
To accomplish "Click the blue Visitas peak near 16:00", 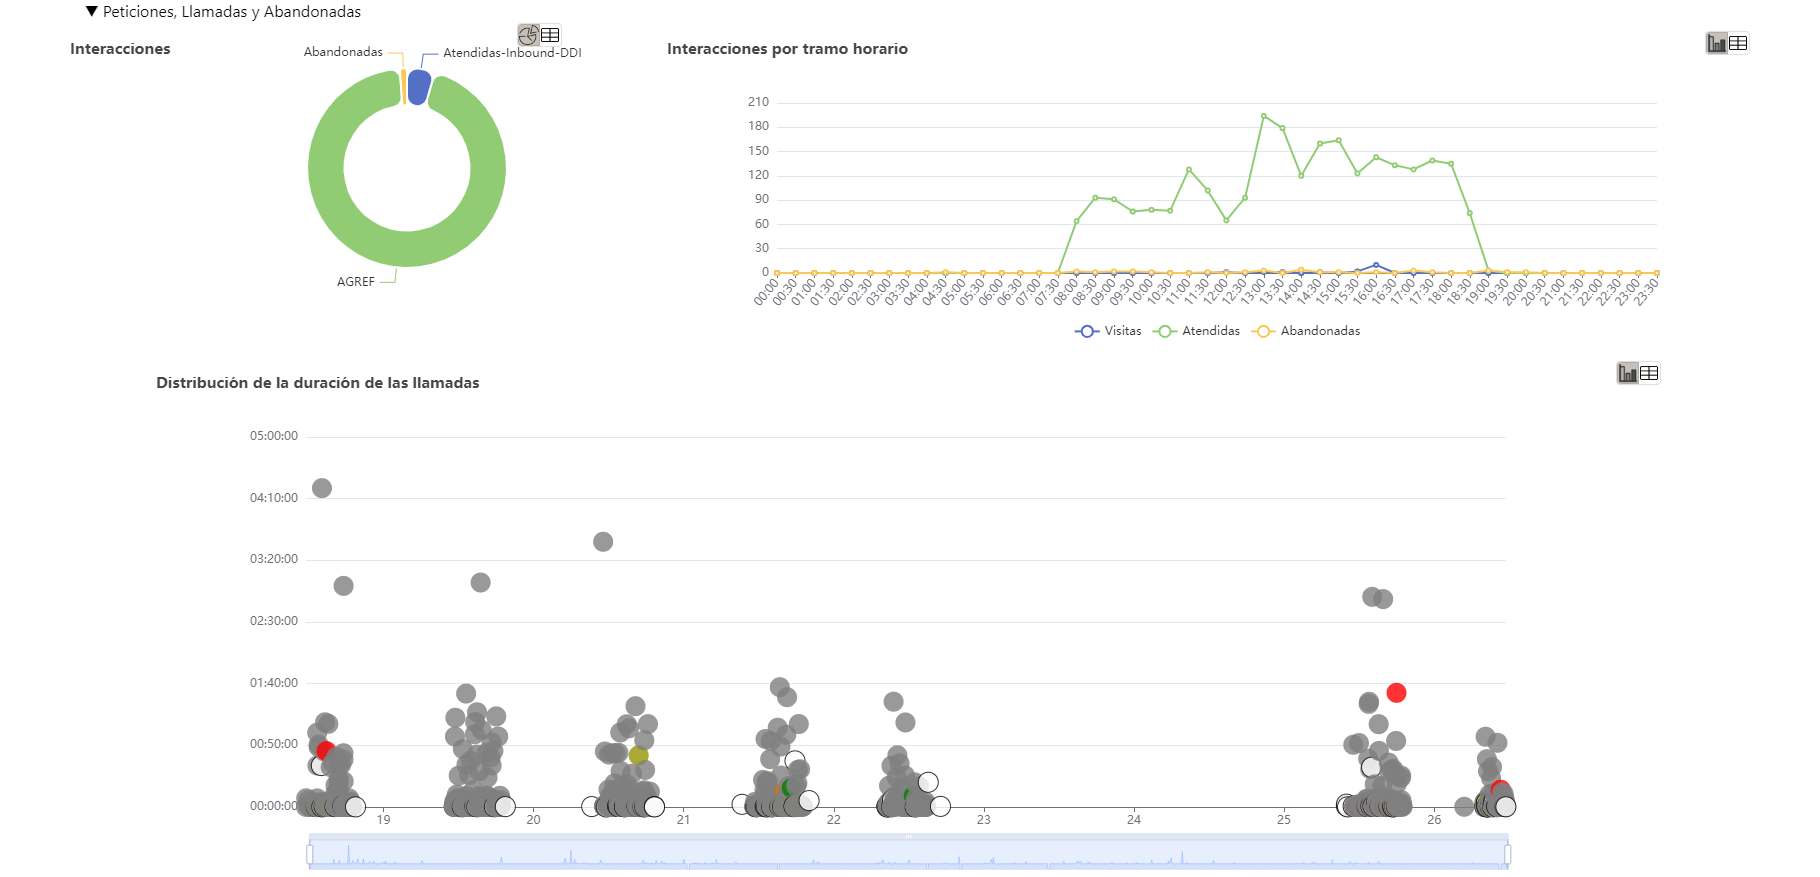I will (1376, 265).
